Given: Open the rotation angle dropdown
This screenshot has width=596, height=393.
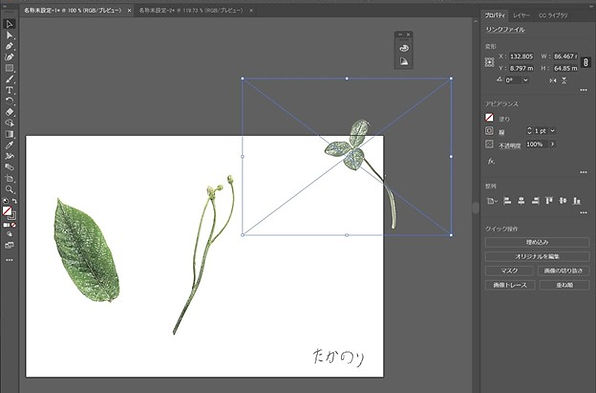Looking at the screenshot, I should coord(526,80).
